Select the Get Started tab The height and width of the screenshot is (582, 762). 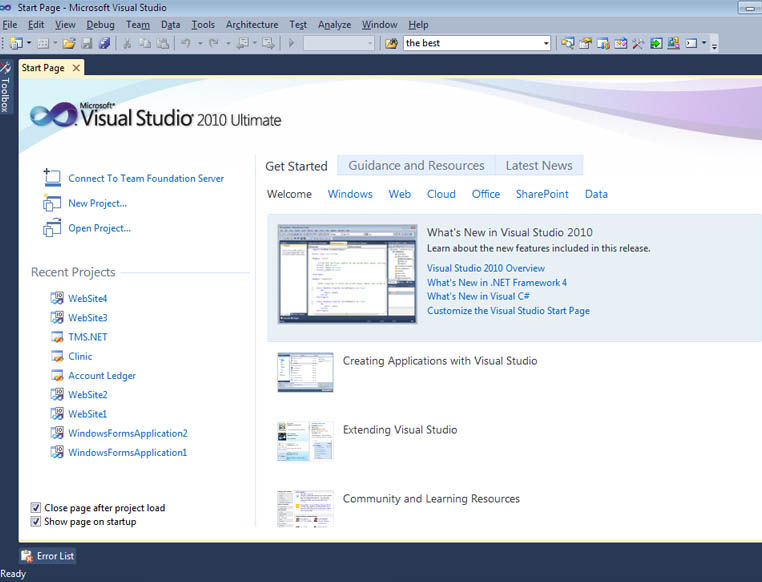tap(296, 166)
